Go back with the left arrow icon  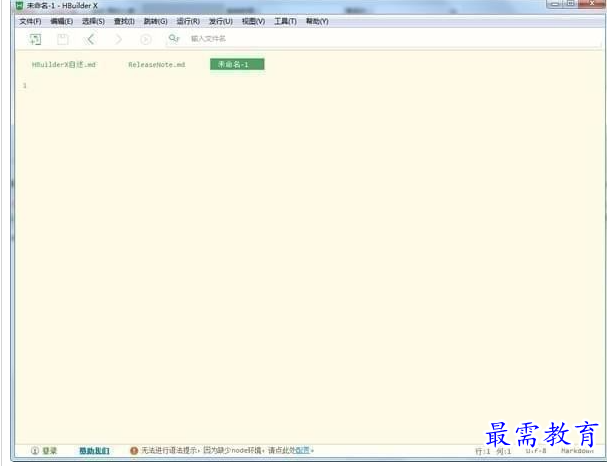[90, 39]
